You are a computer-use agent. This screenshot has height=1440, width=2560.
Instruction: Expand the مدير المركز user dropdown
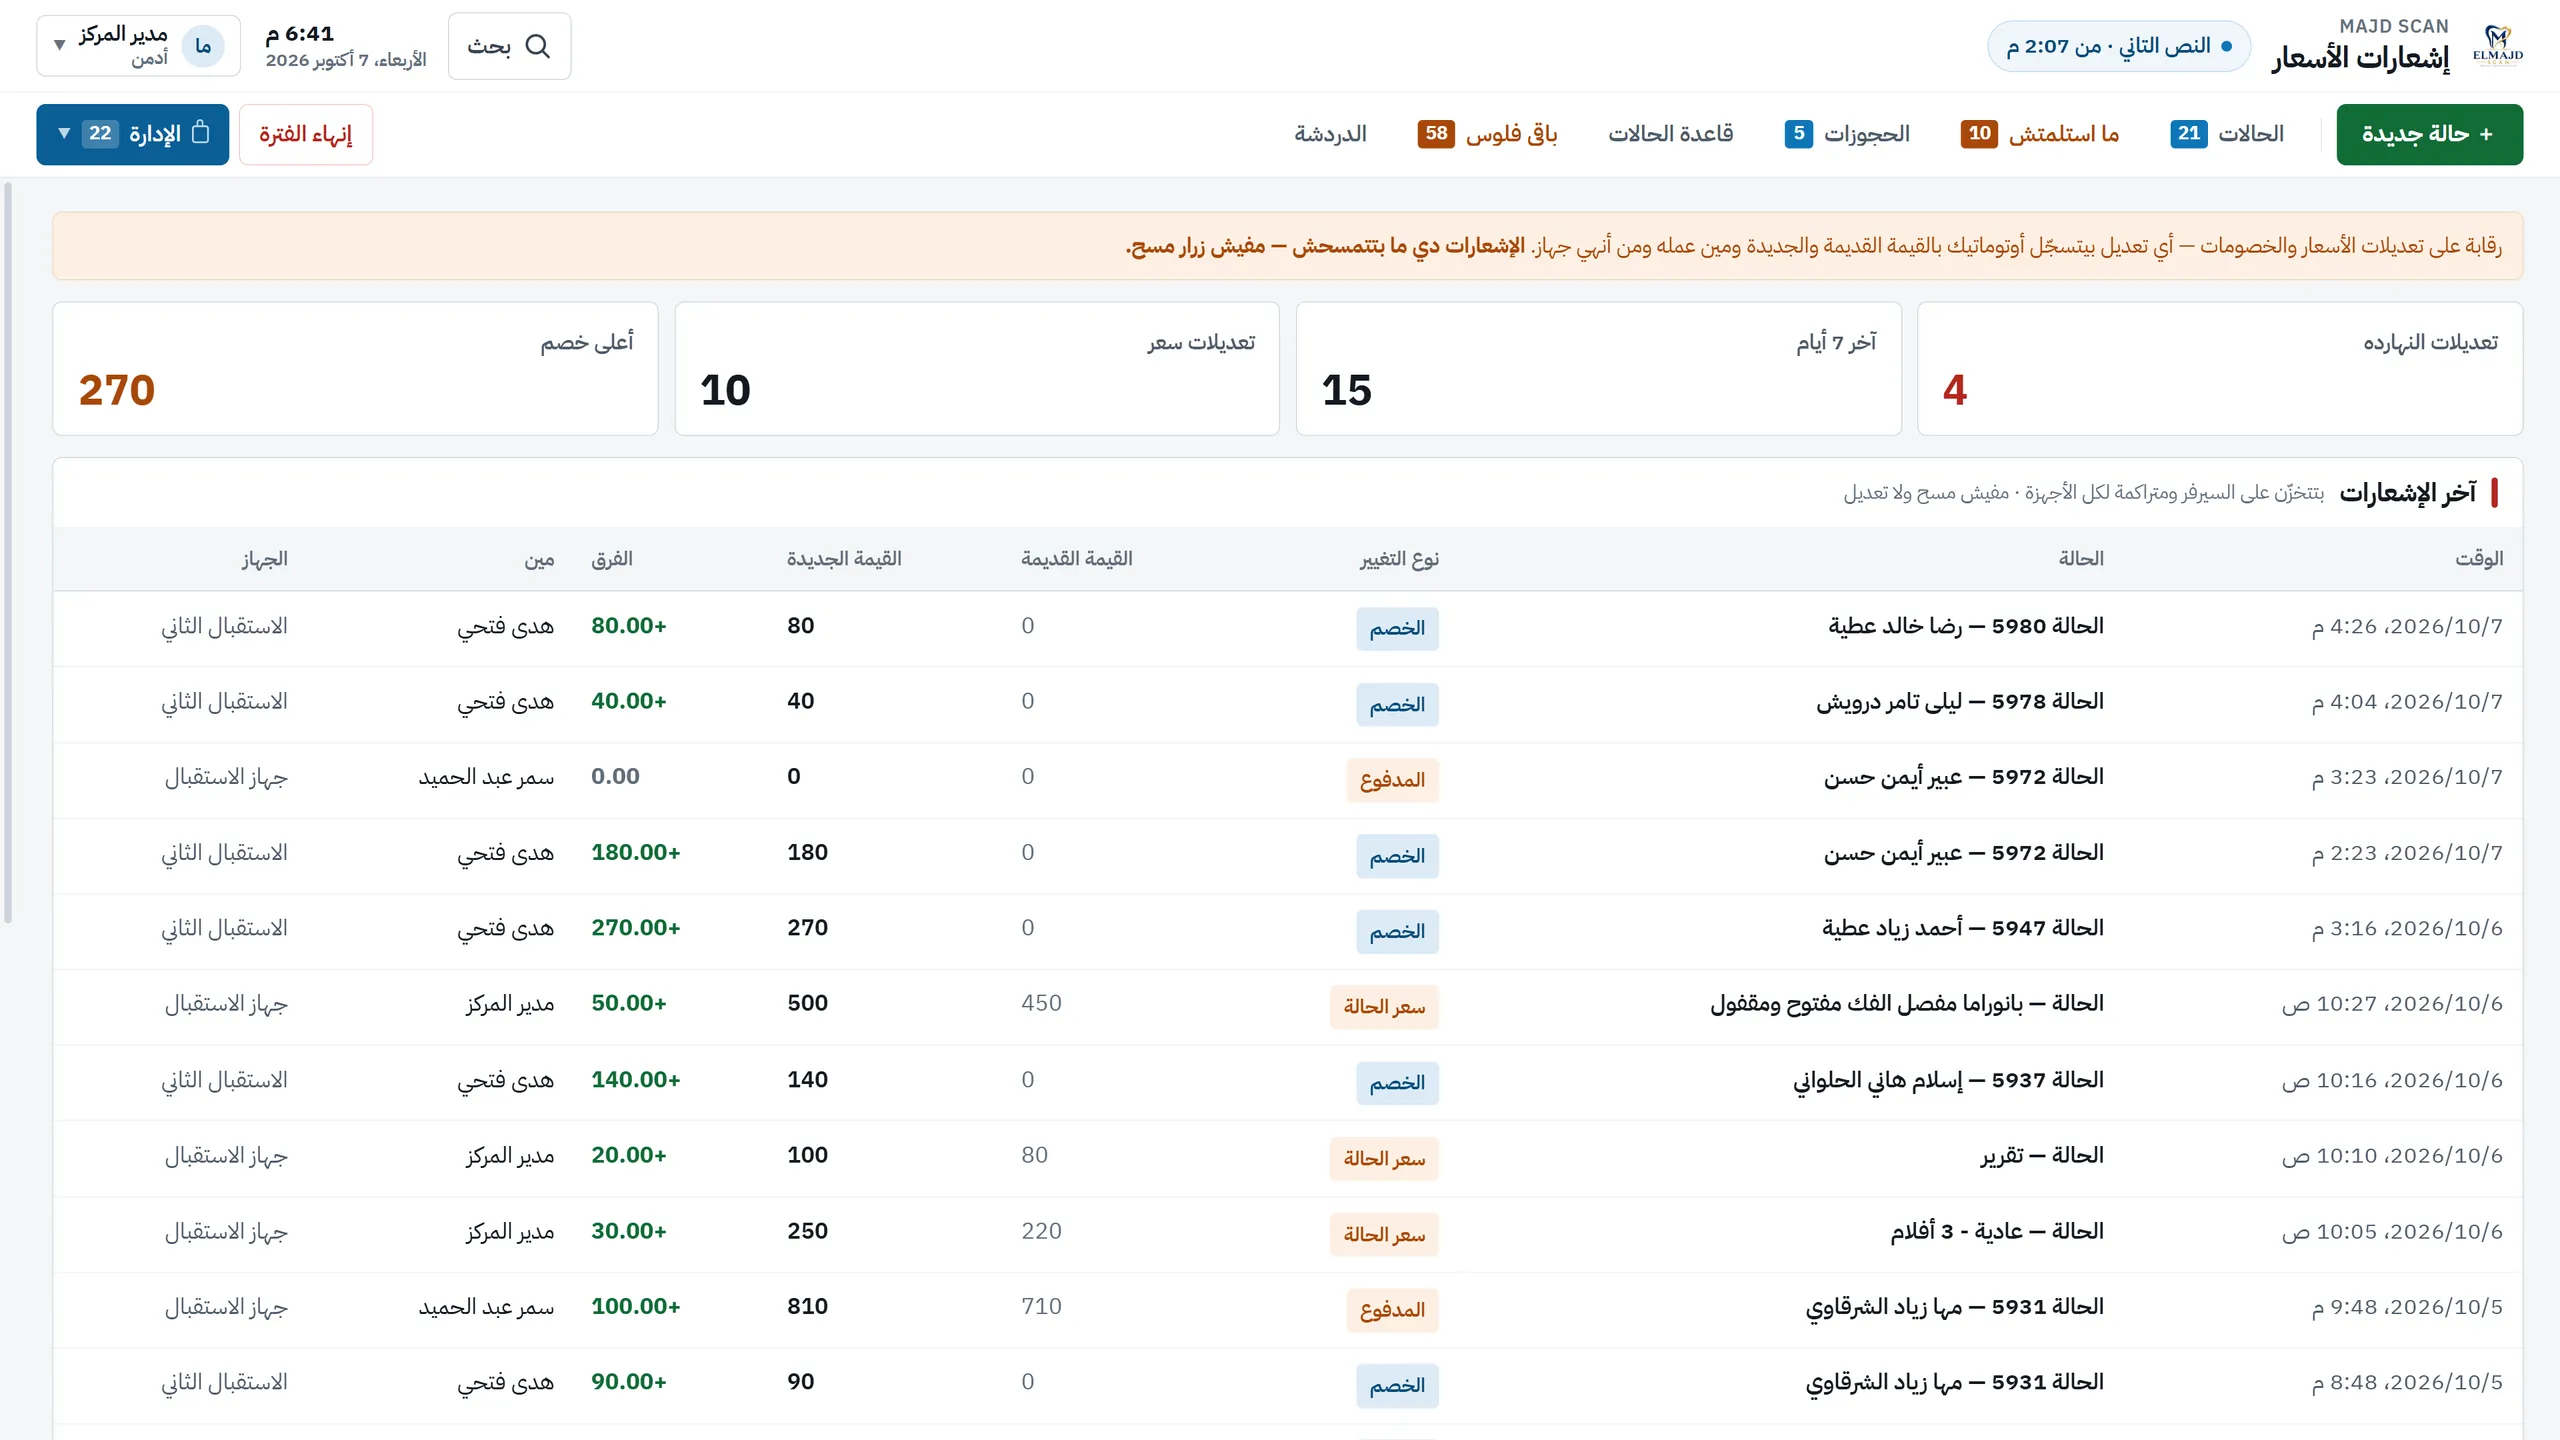coord(138,46)
